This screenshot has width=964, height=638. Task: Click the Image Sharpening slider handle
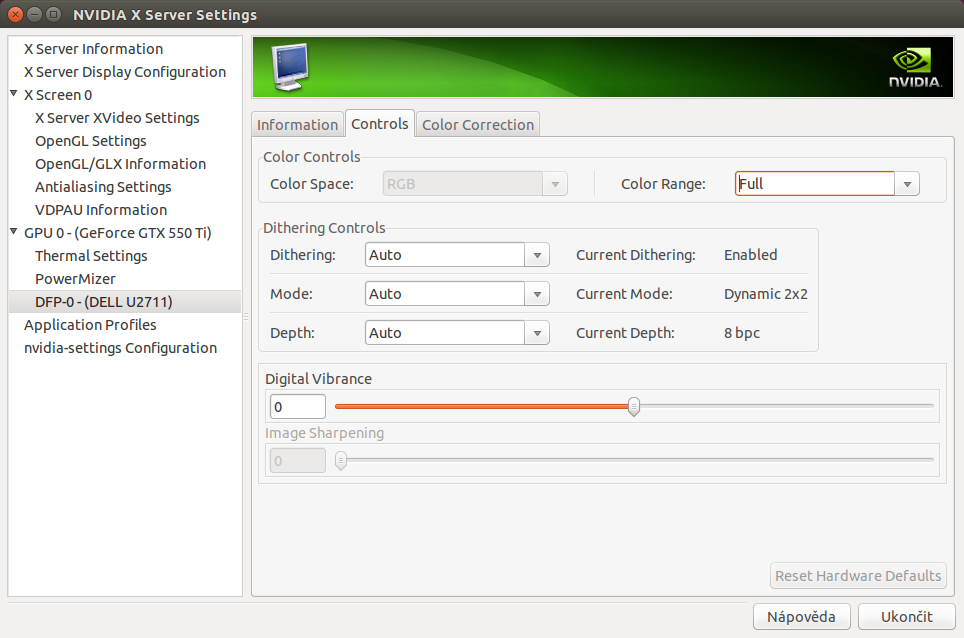click(x=341, y=460)
